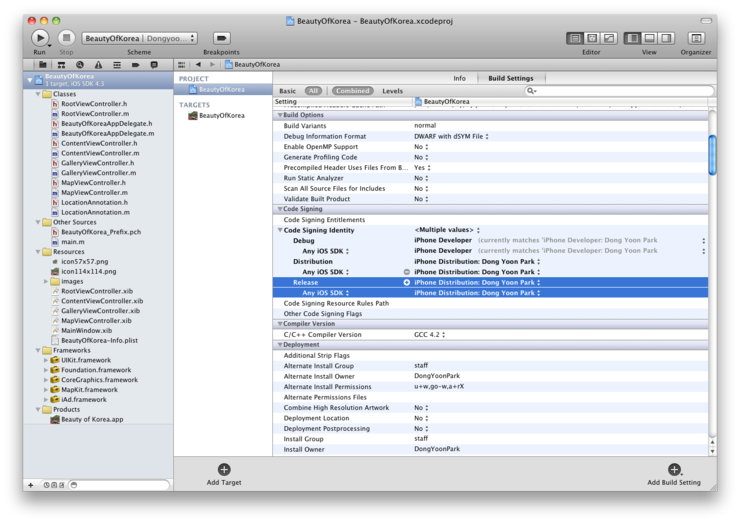Show the Breakpoint navigator
Screen dimensions: 740x523
(135, 65)
